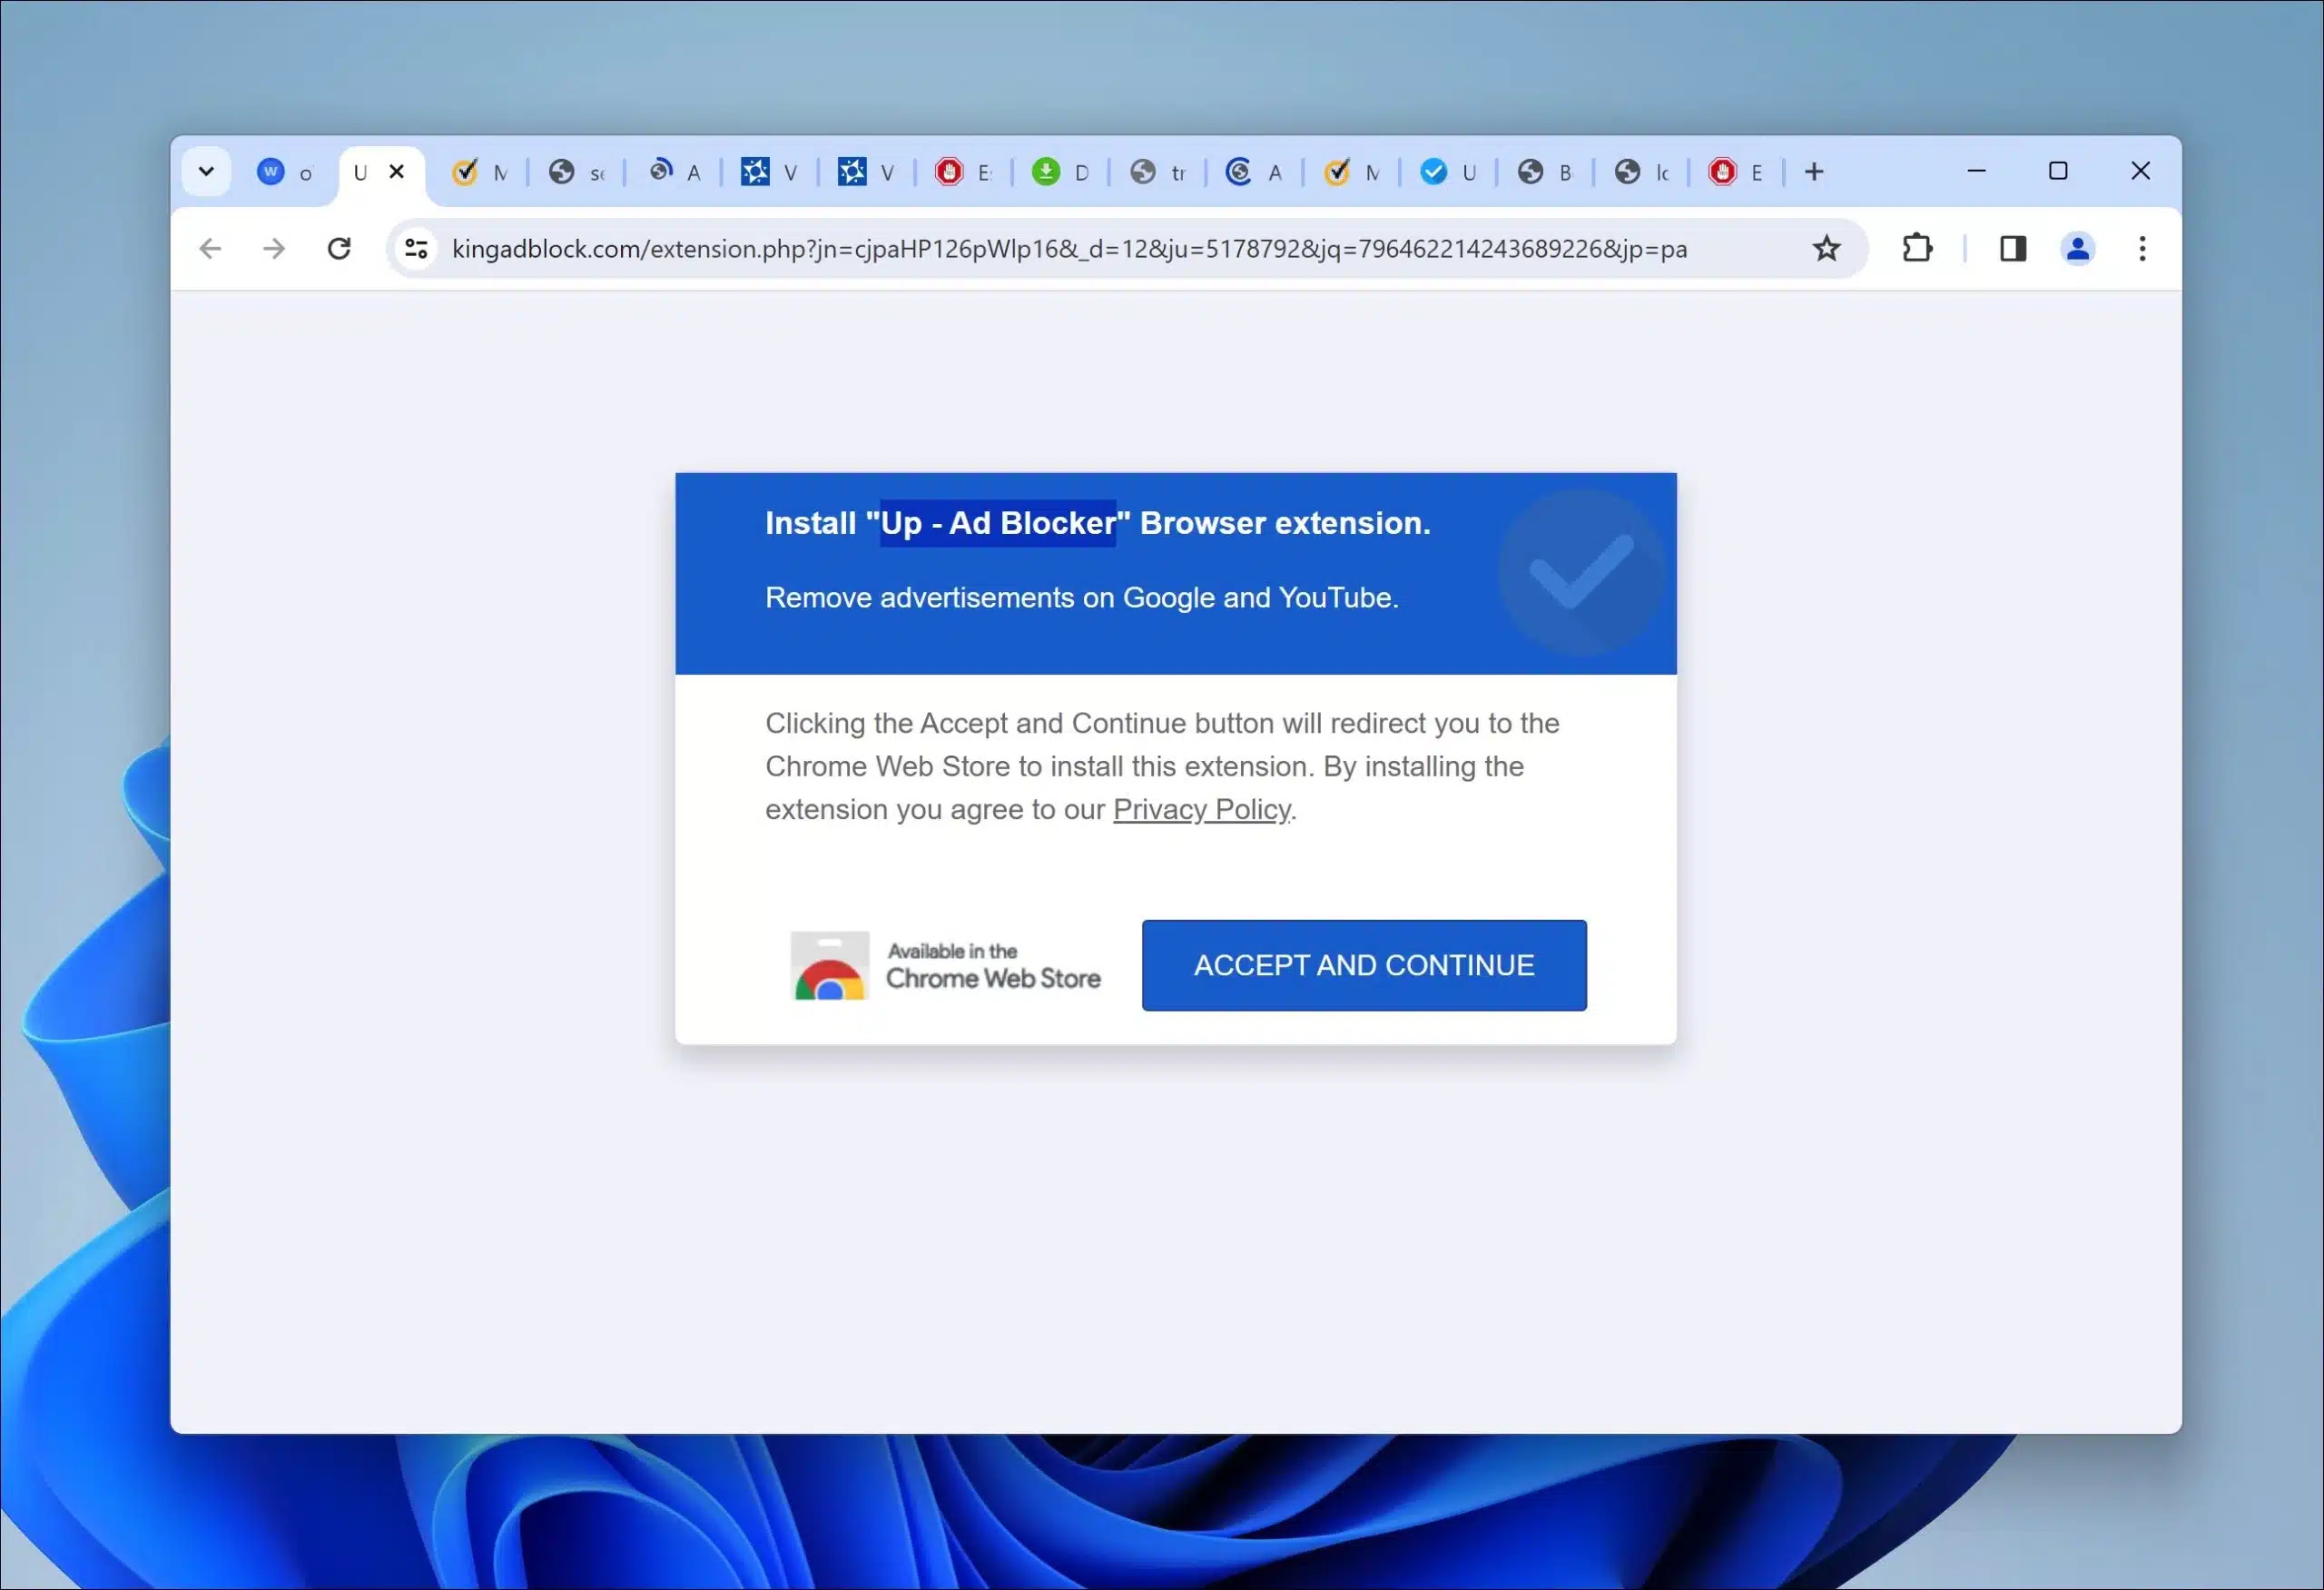Reload the kingadblock page
Image resolution: width=2324 pixels, height=1590 pixels.
[x=339, y=248]
